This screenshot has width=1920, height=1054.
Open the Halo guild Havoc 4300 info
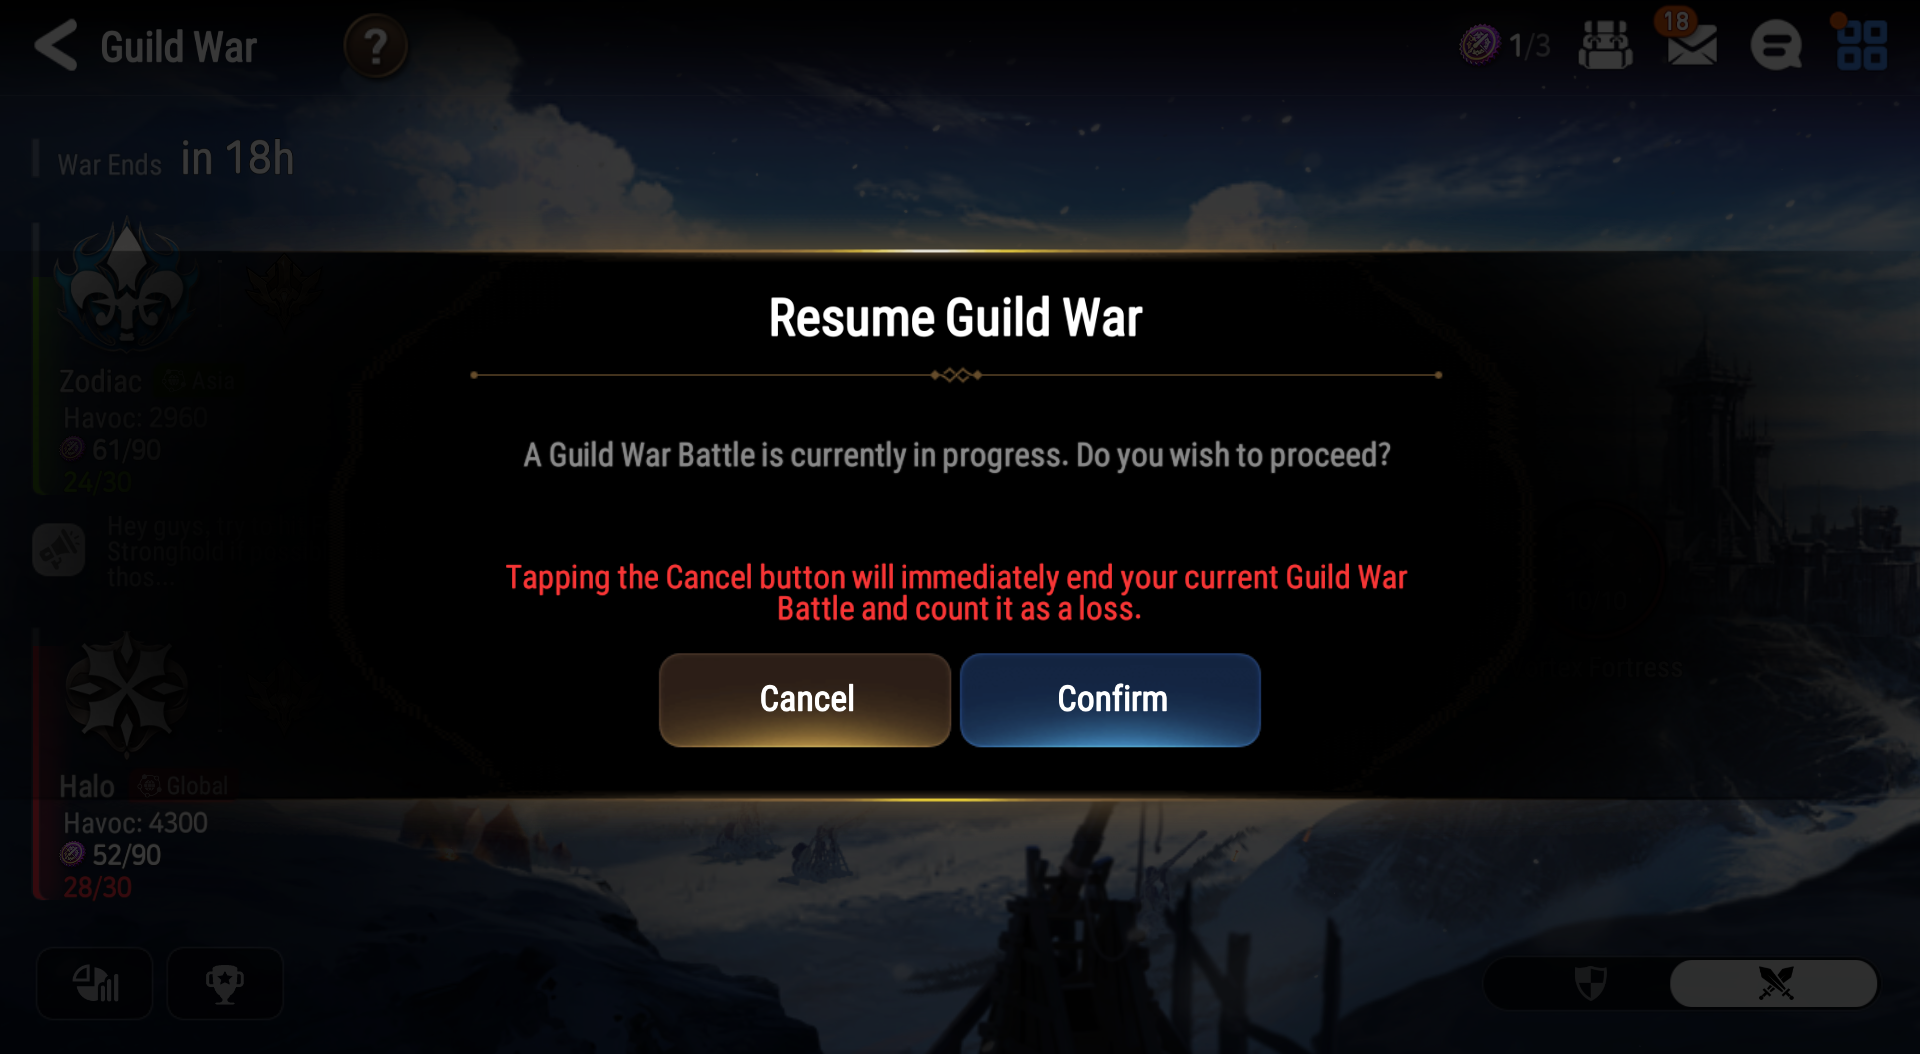point(135,823)
